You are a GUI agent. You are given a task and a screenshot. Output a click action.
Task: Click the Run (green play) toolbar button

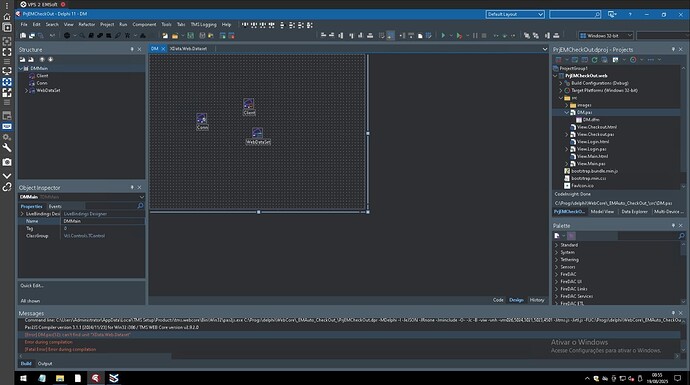[443, 36]
